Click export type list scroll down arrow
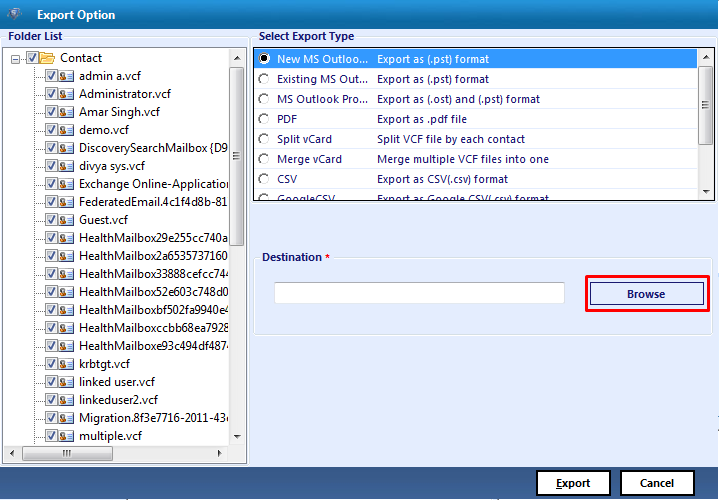Screen dimensions: 719x500 point(705,192)
